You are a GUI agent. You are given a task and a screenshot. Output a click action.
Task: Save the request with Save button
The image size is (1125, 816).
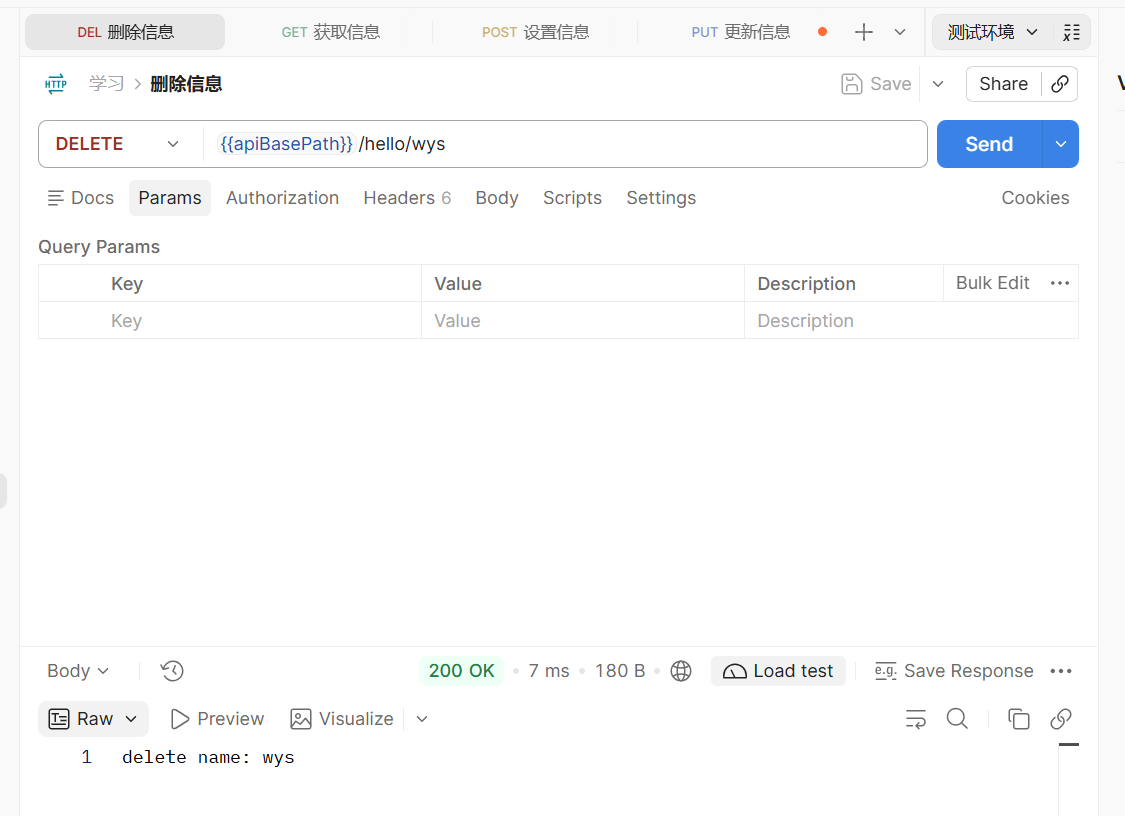(x=876, y=84)
